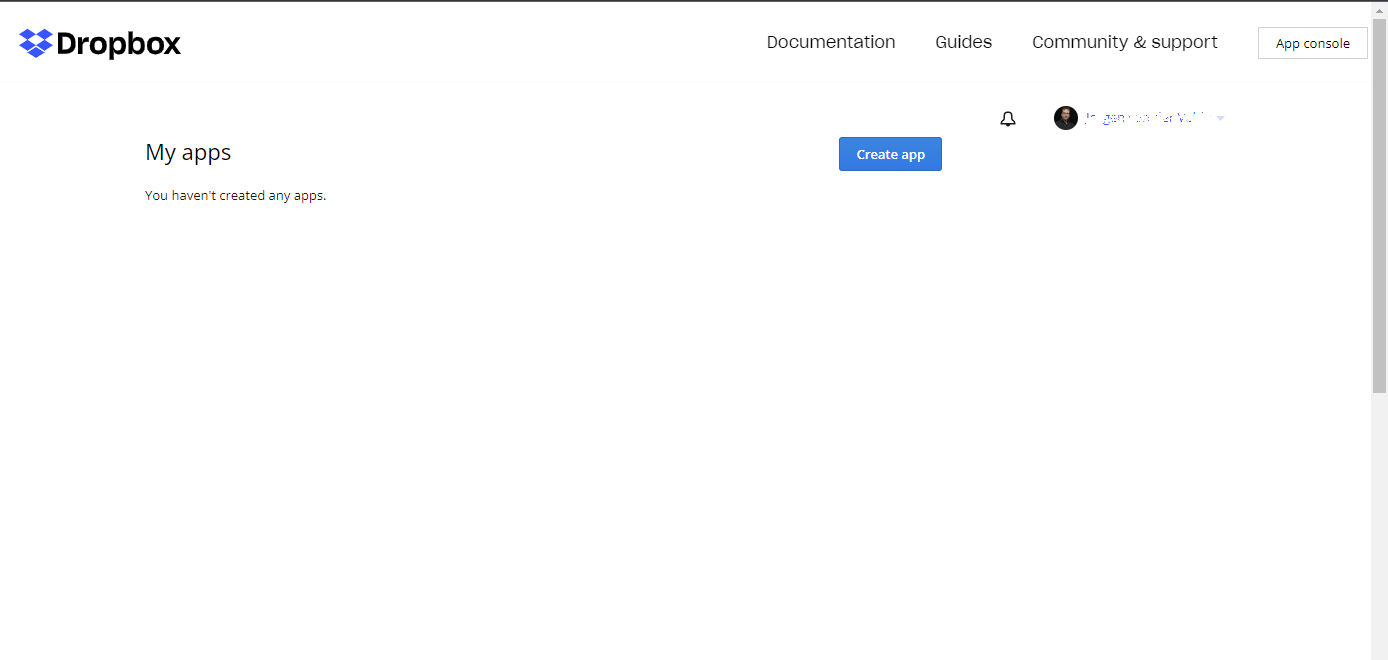Click the Create app button
Image resolution: width=1388 pixels, height=660 pixels.
pyautogui.click(x=890, y=154)
